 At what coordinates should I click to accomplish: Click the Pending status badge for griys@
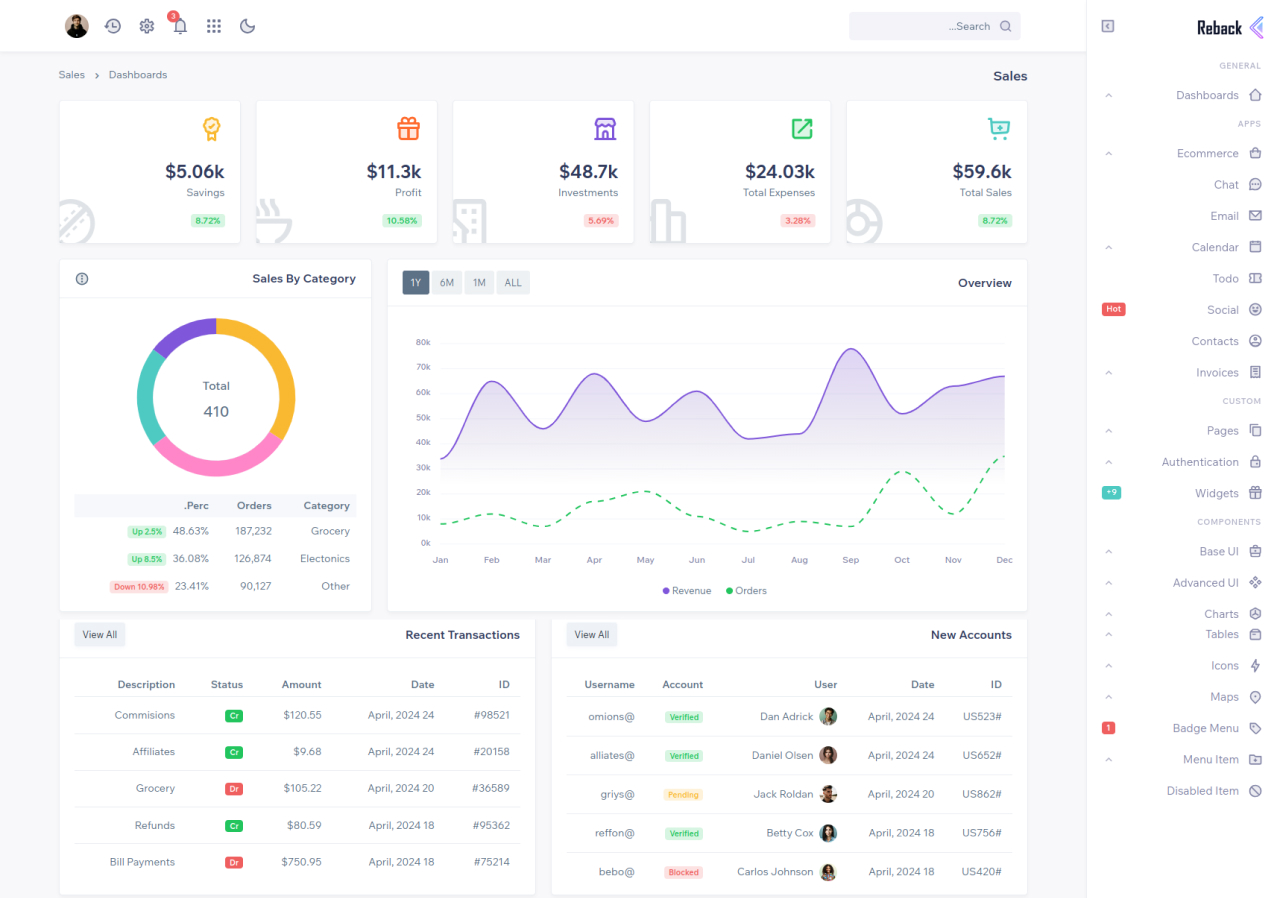point(683,795)
